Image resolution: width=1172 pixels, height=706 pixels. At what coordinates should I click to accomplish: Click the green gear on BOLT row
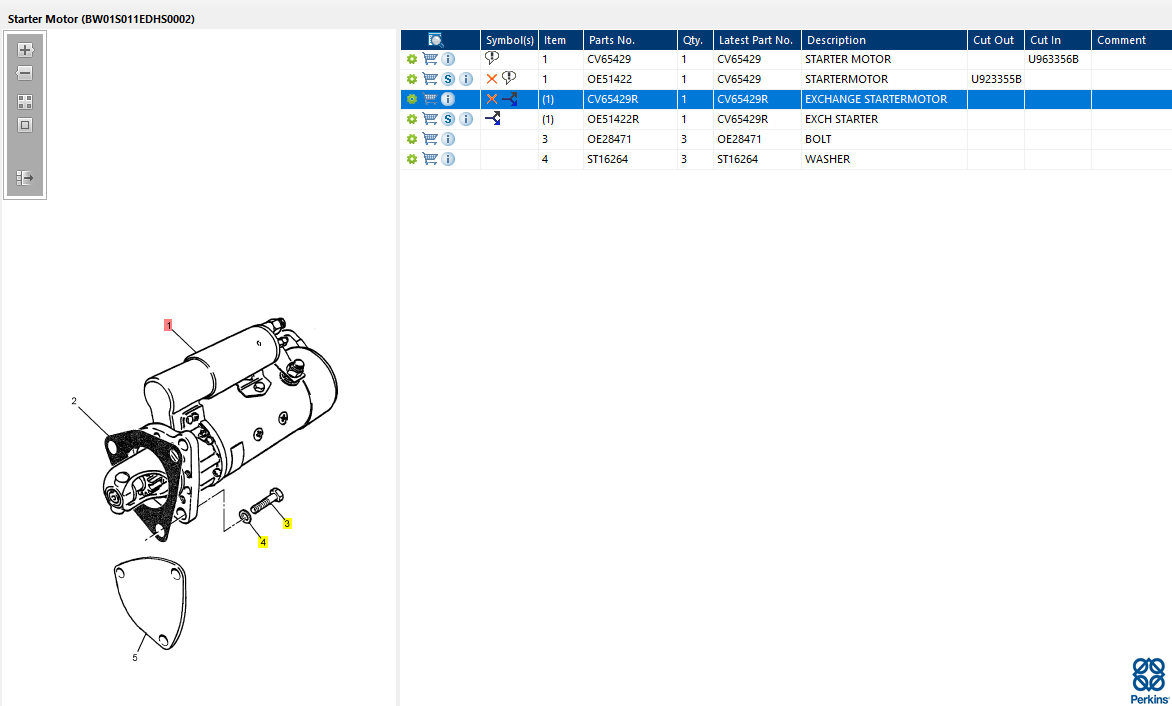(411, 139)
